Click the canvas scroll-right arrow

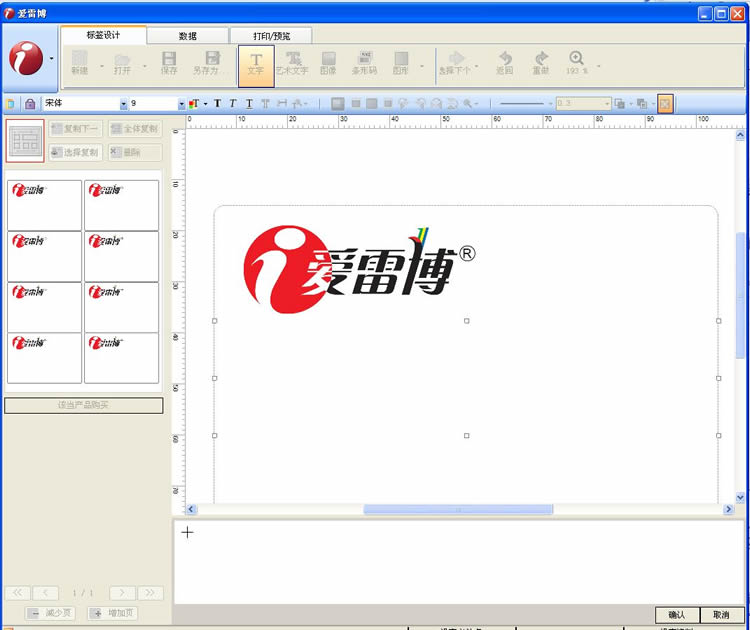(x=728, y=509)
